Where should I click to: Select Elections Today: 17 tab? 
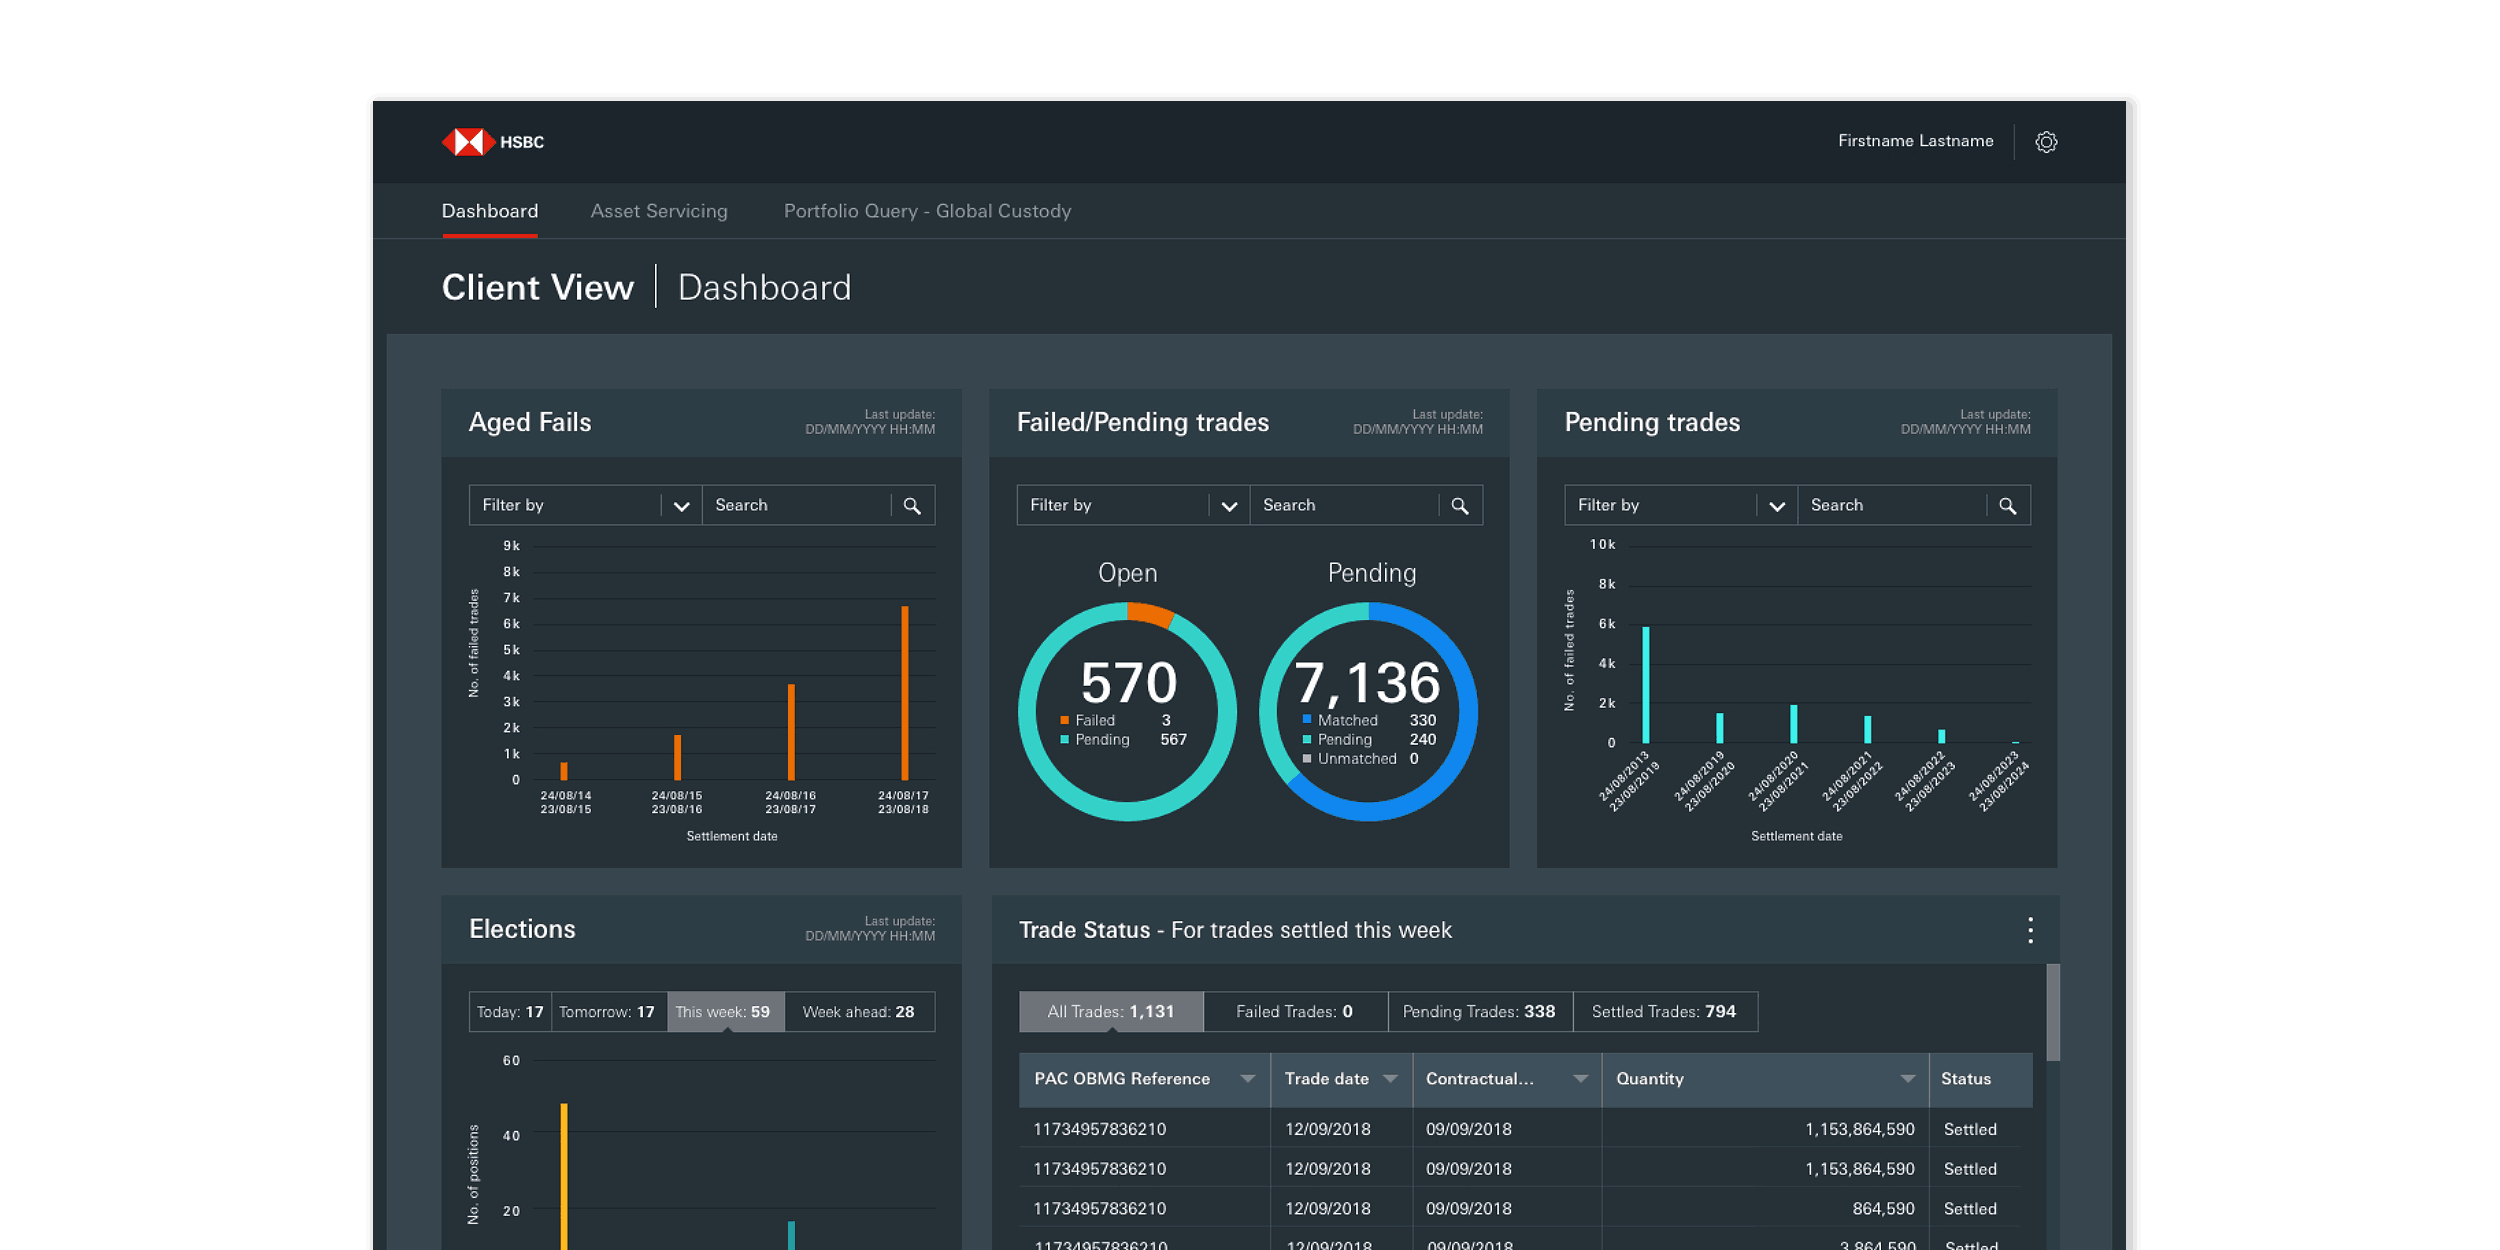[510, 1012]
